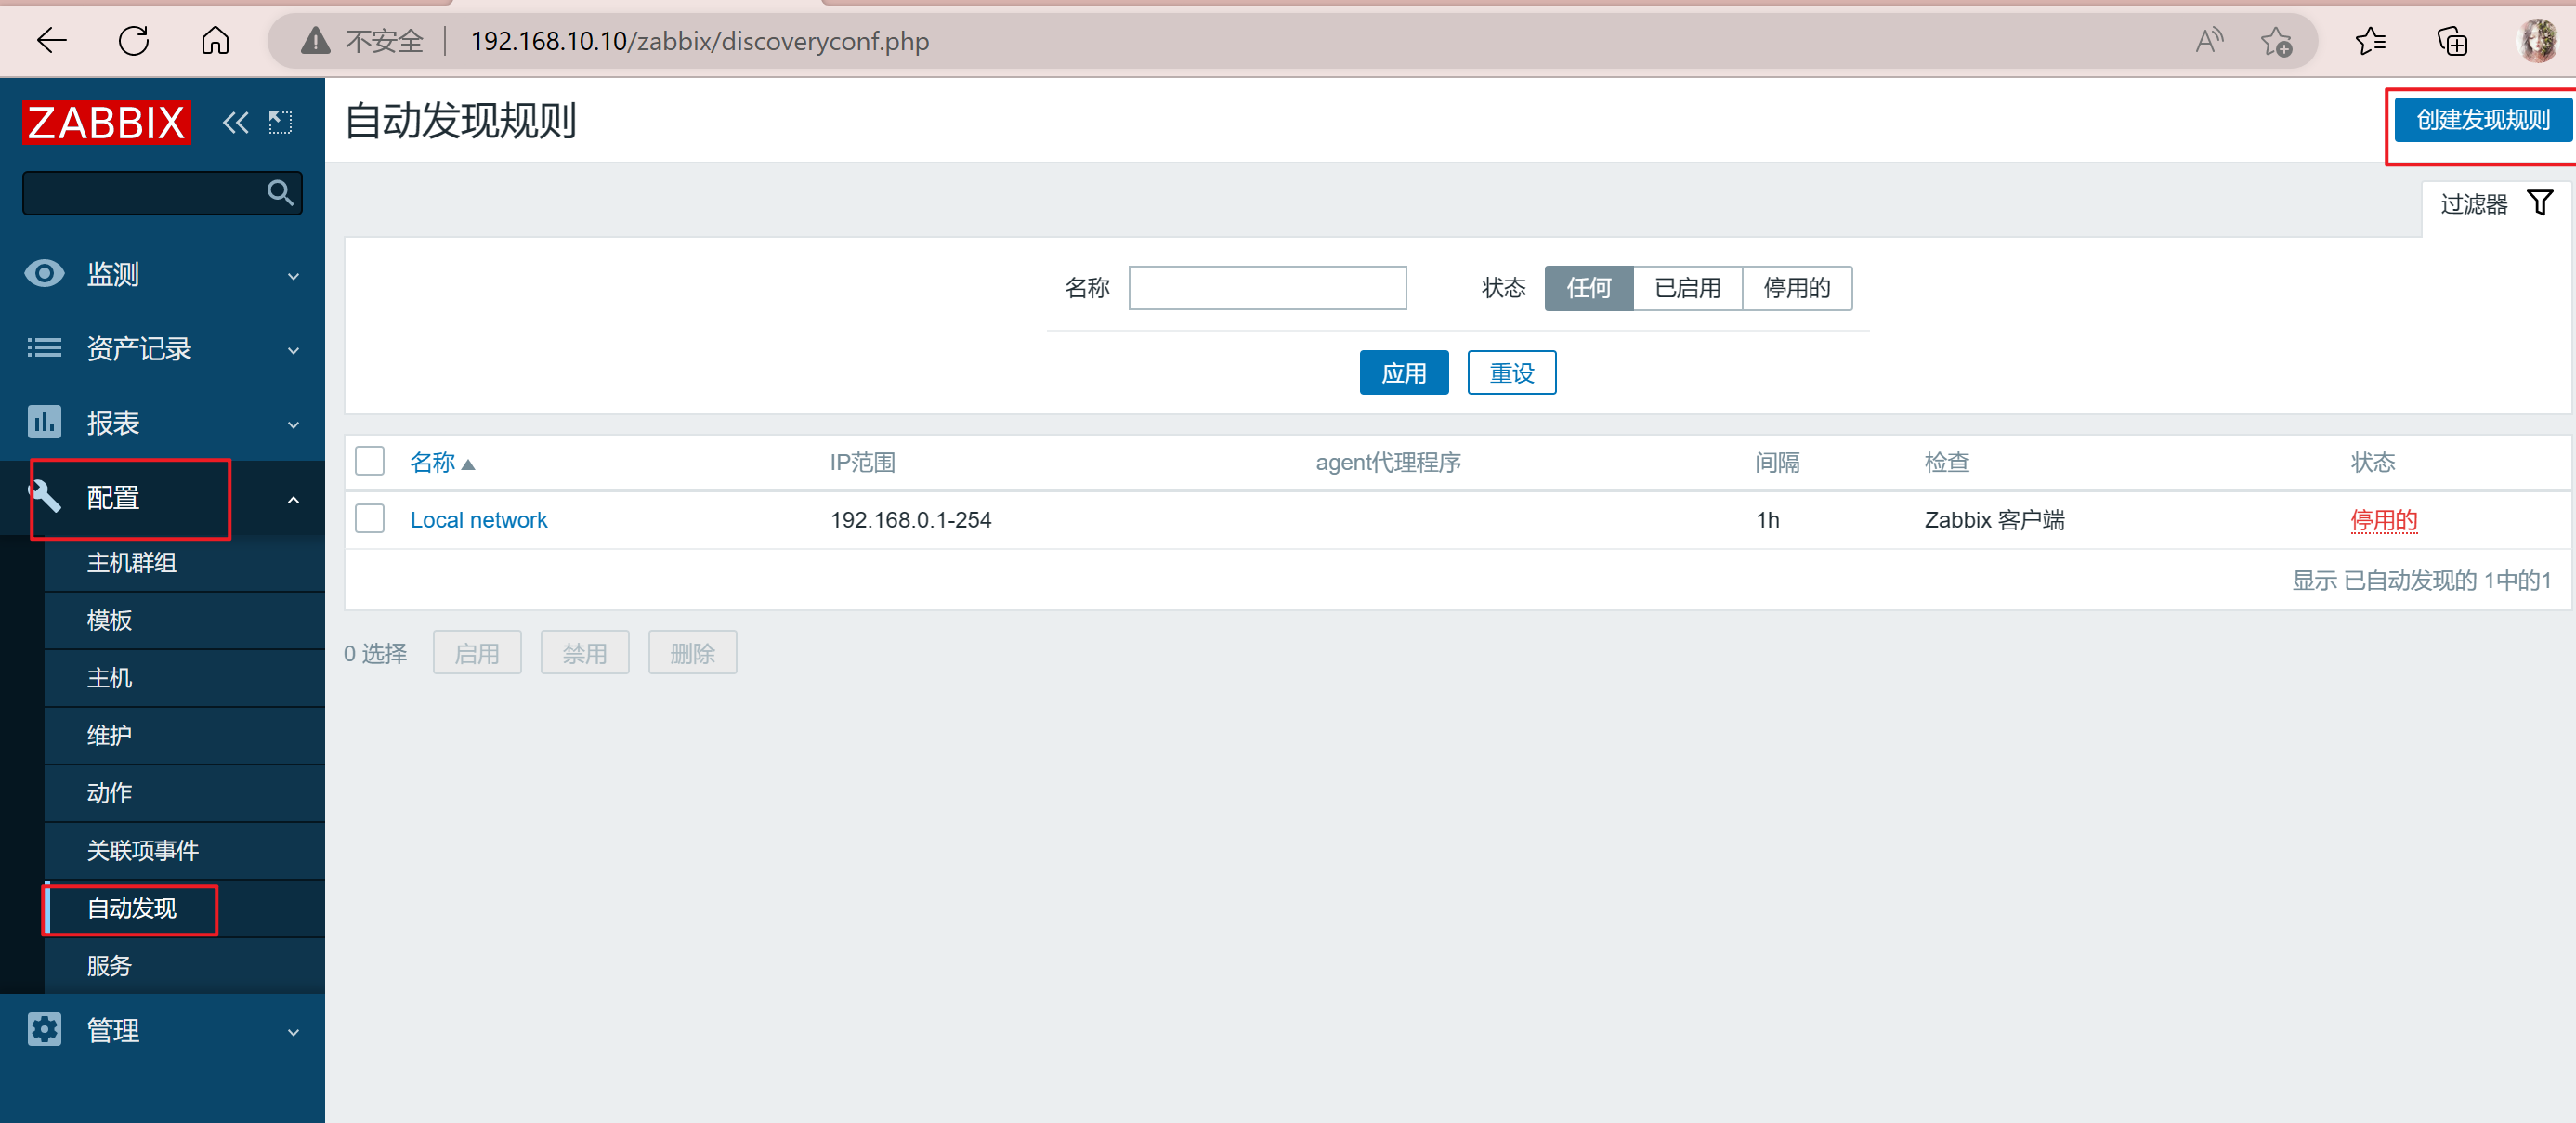Open the favorites list icon
This screenshot has height=1123, width=2576.
coord(2370,41)
